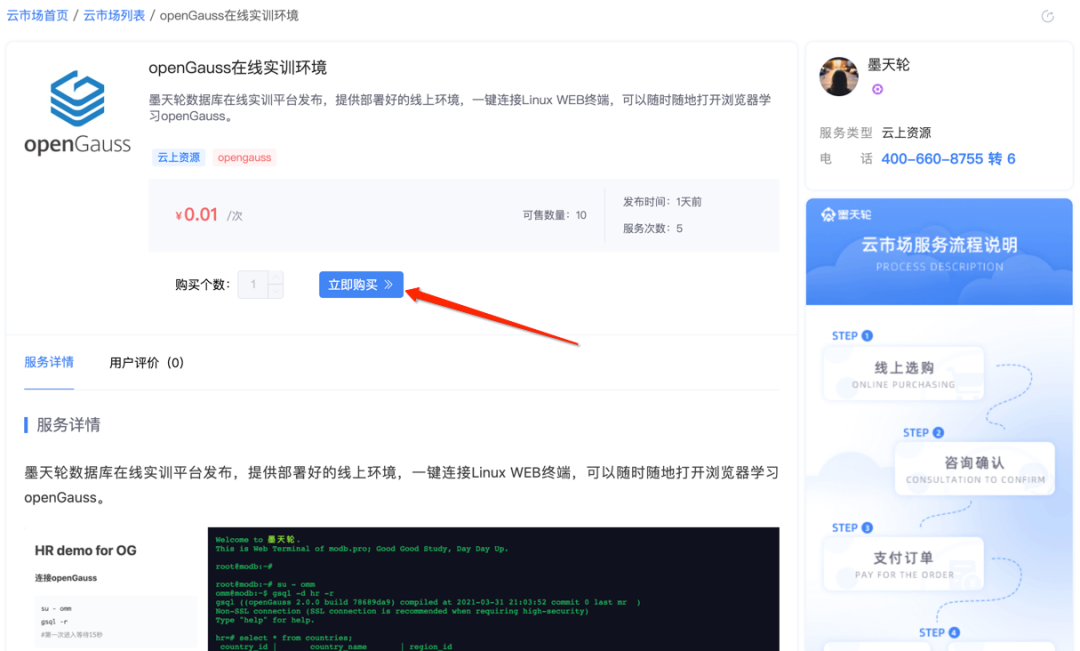The width and height of the screenshot is (1080, 651).
Task: Open the black terminal screenshot image
Action: pyautogui.click(x=493, y=589)
